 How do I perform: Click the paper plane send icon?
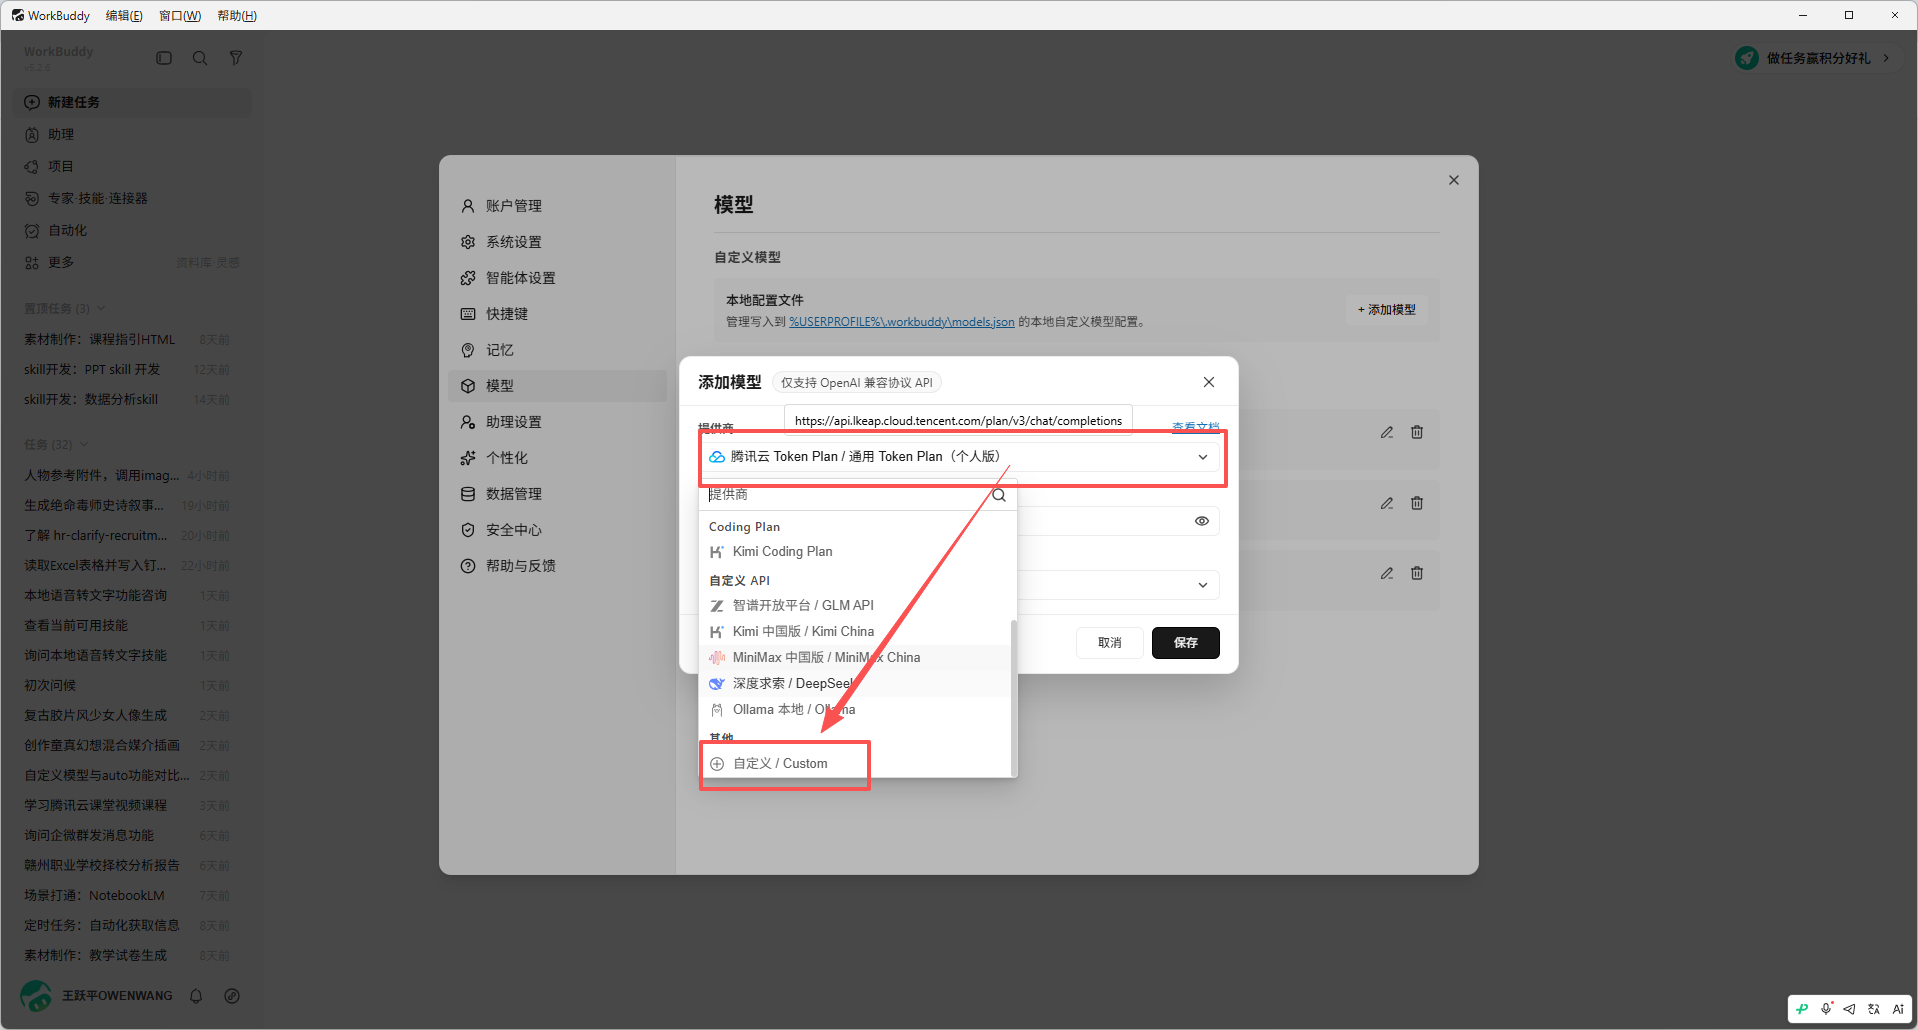[x=1850, y=1009]
